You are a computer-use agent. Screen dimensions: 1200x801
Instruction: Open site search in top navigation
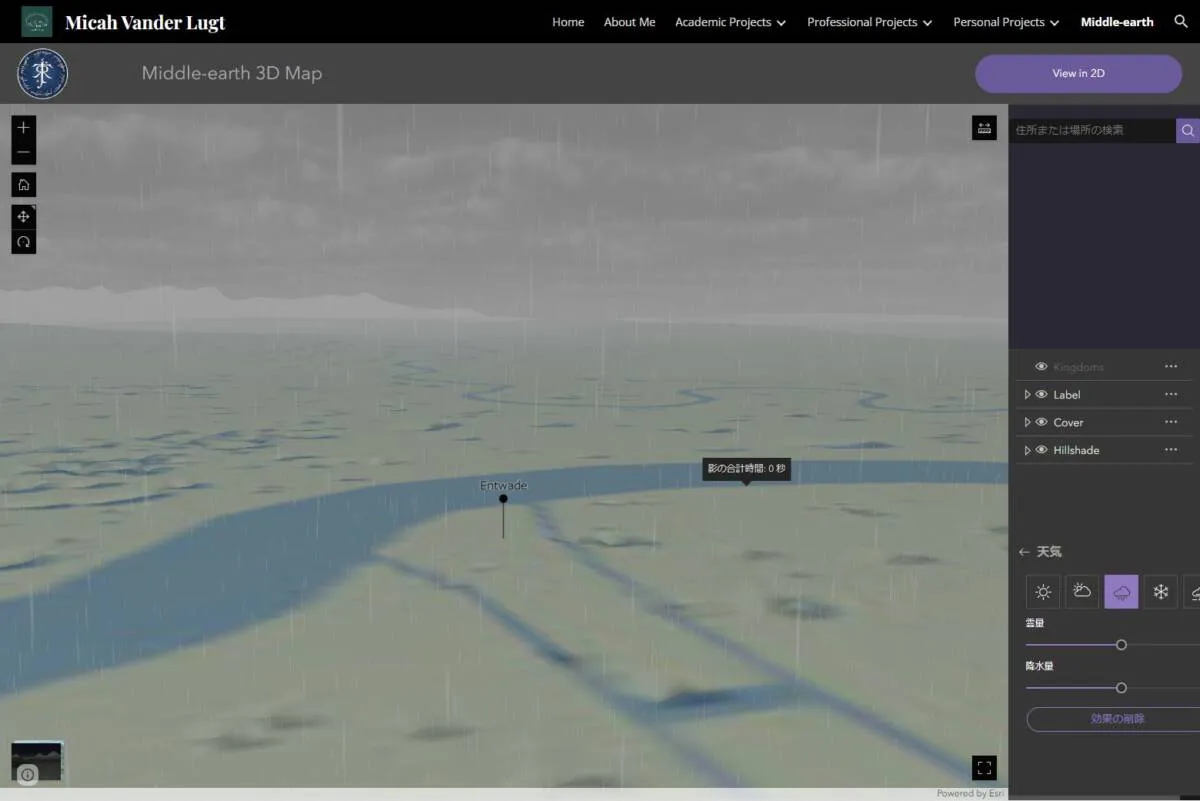1181,21
